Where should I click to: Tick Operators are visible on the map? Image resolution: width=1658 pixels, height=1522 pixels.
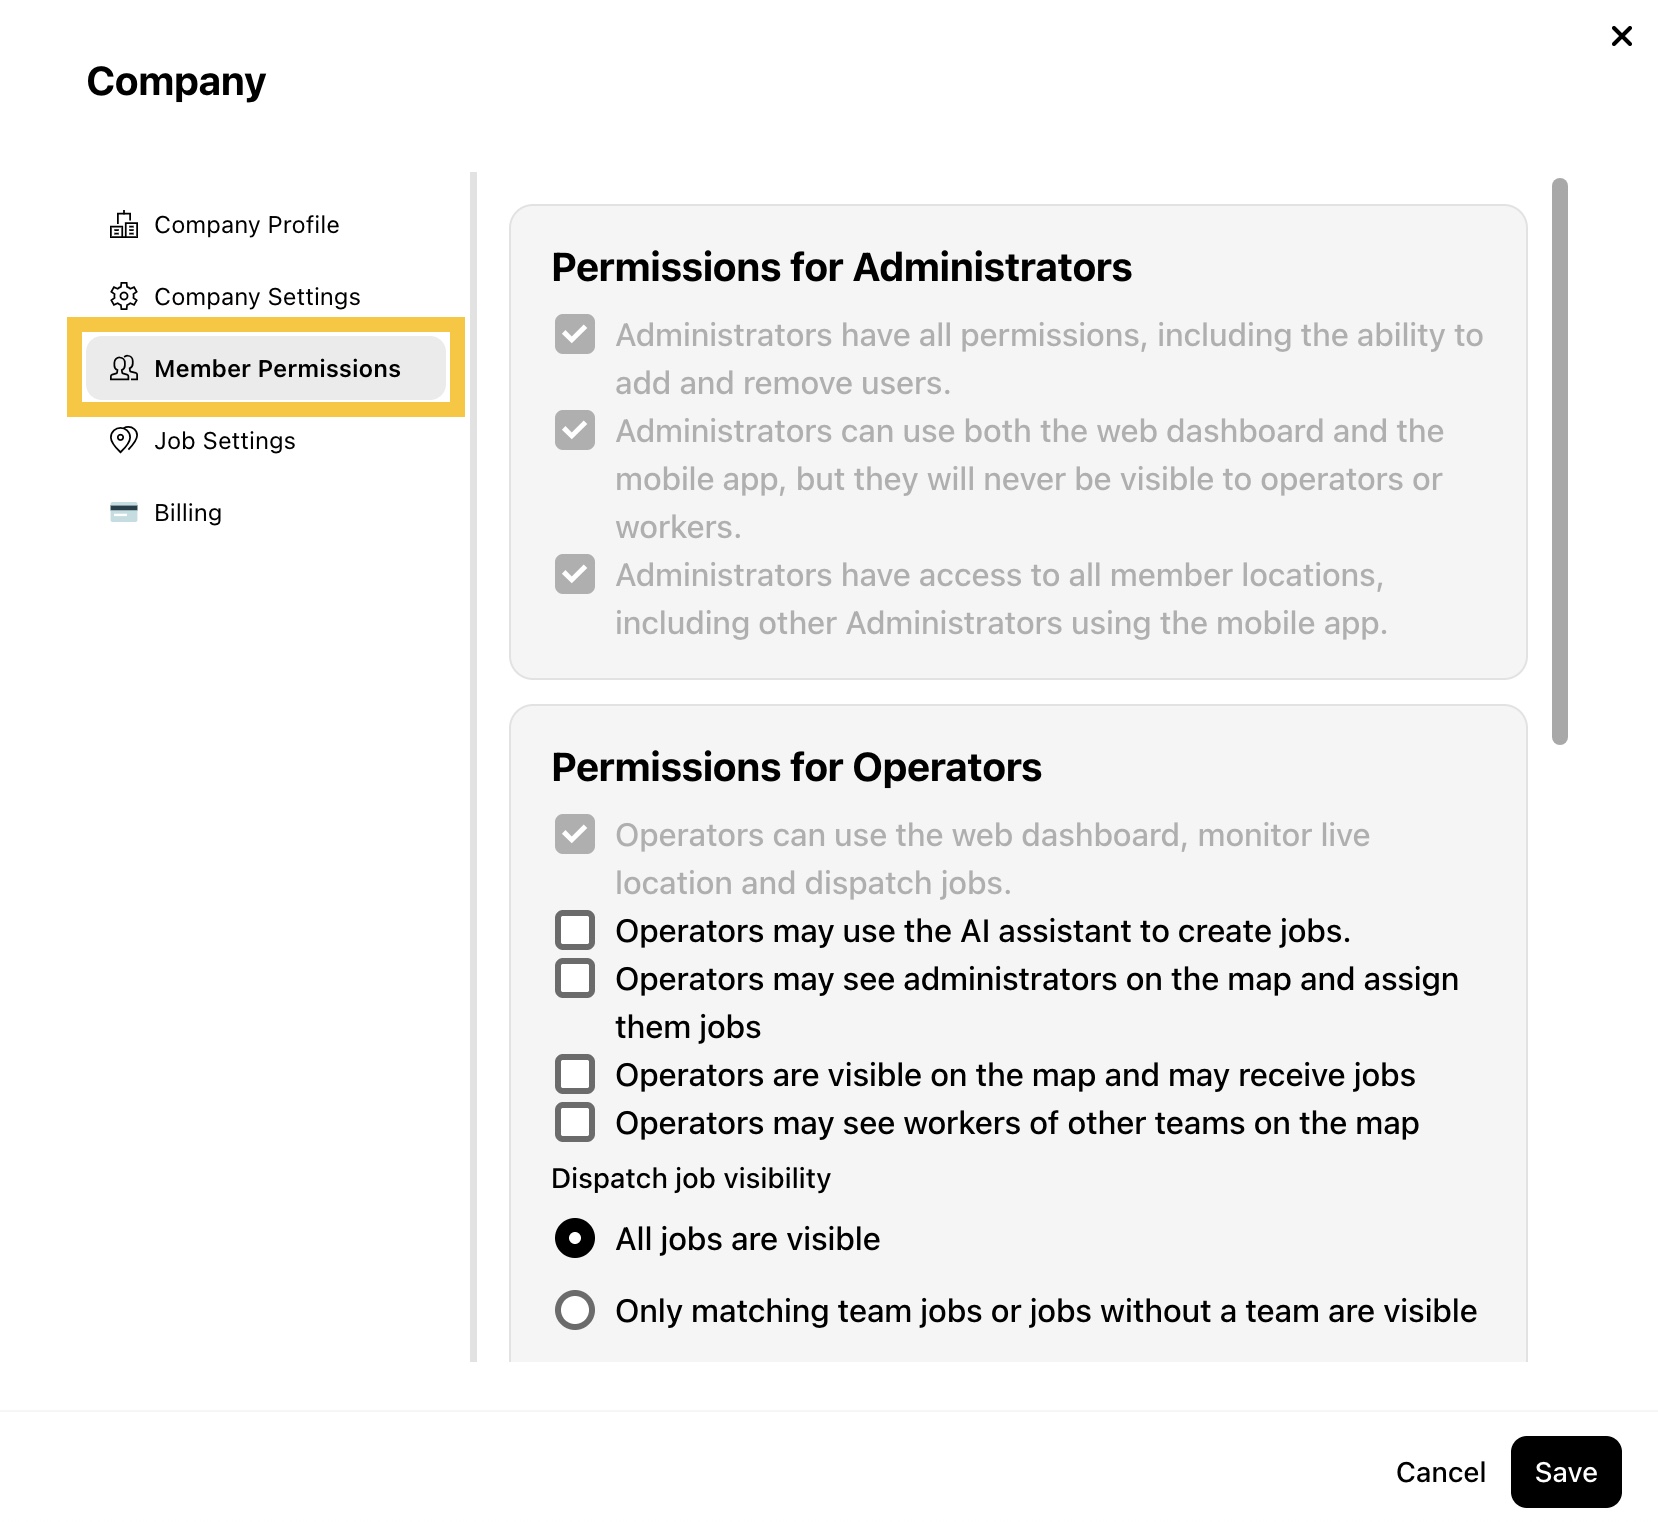pyautogui.click(x=575, y=1074)
